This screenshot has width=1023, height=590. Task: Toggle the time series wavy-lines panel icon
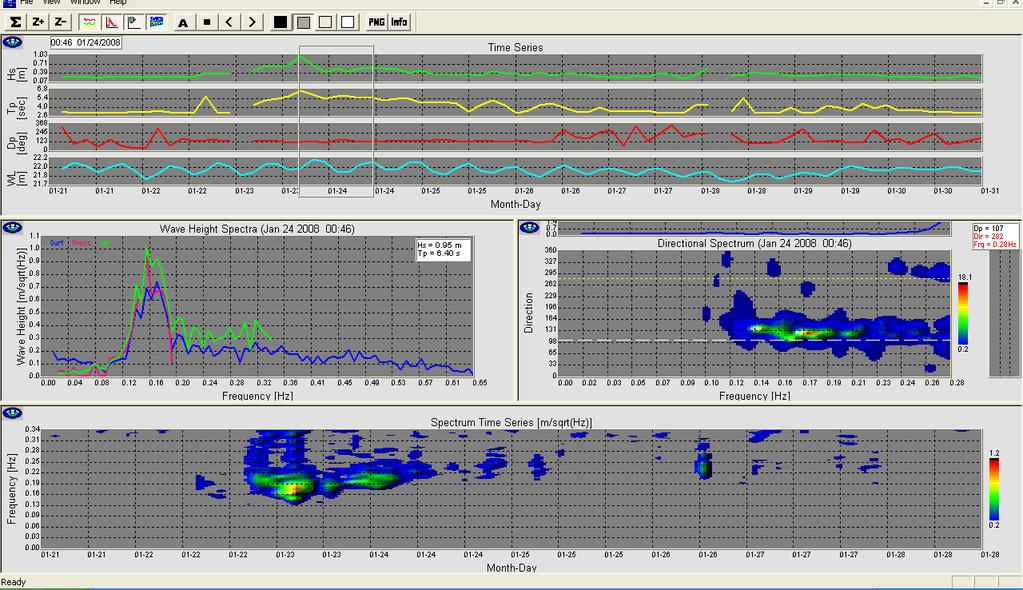pyautogui.click(x=89, y=22)
